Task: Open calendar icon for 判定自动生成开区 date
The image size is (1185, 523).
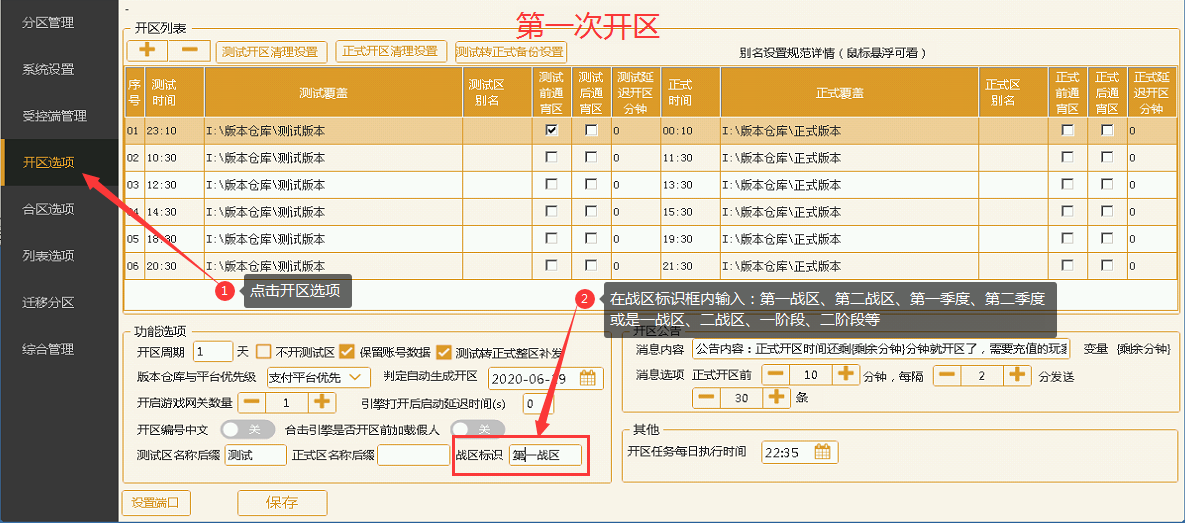Action: (x=588, y=378)
